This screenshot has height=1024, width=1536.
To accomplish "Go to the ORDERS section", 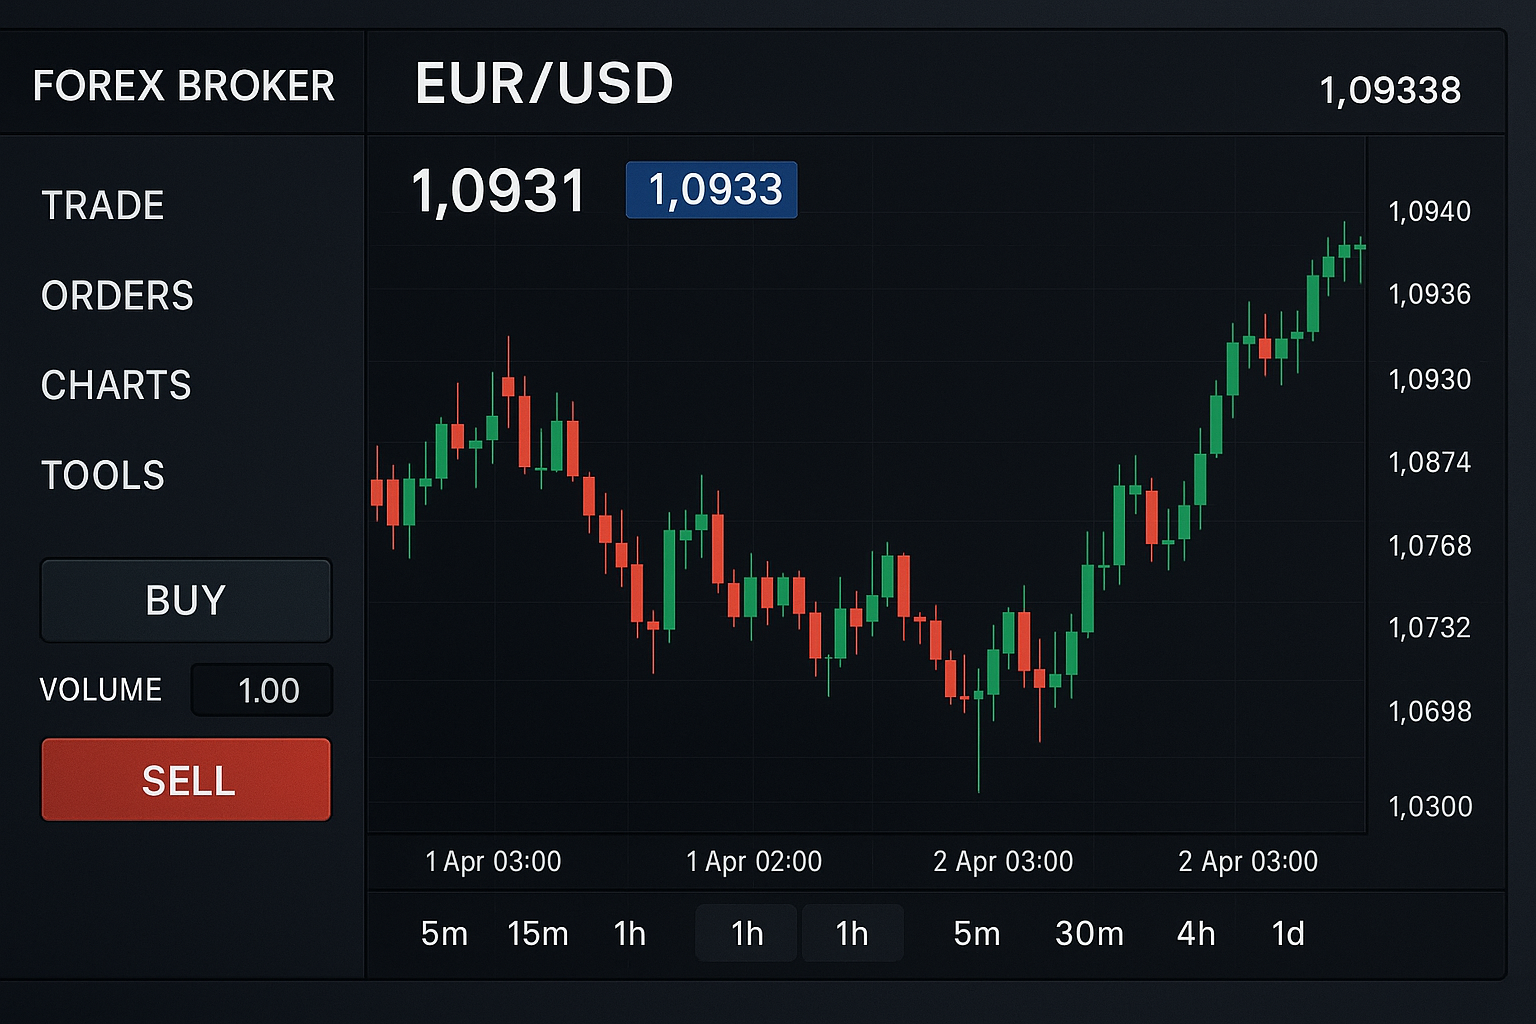I will [x=117, y=296].
